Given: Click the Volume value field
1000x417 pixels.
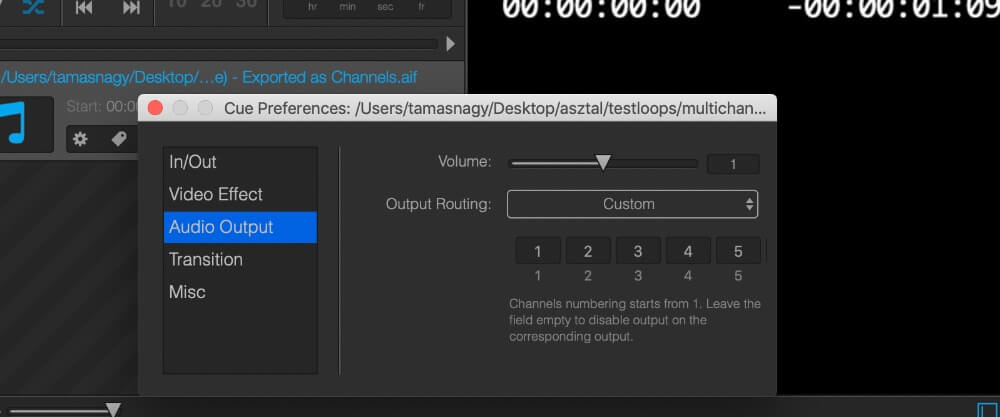Looking at the screenshot, I should [733, 164].
